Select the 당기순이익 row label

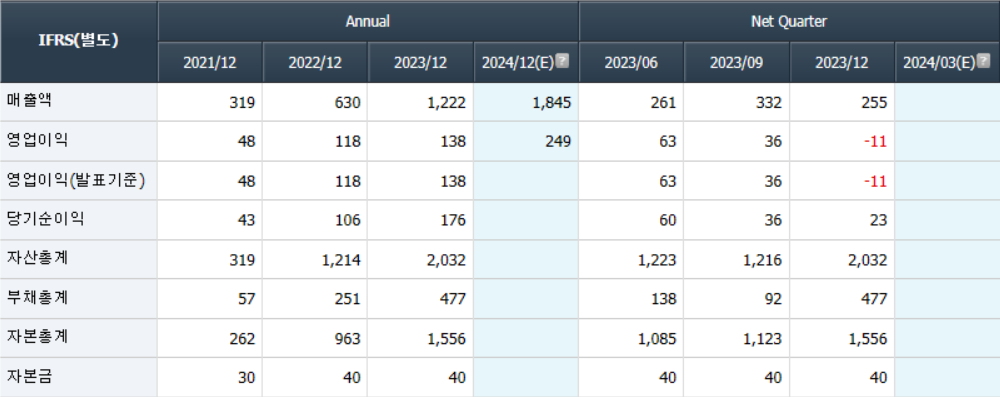[45, 220]
